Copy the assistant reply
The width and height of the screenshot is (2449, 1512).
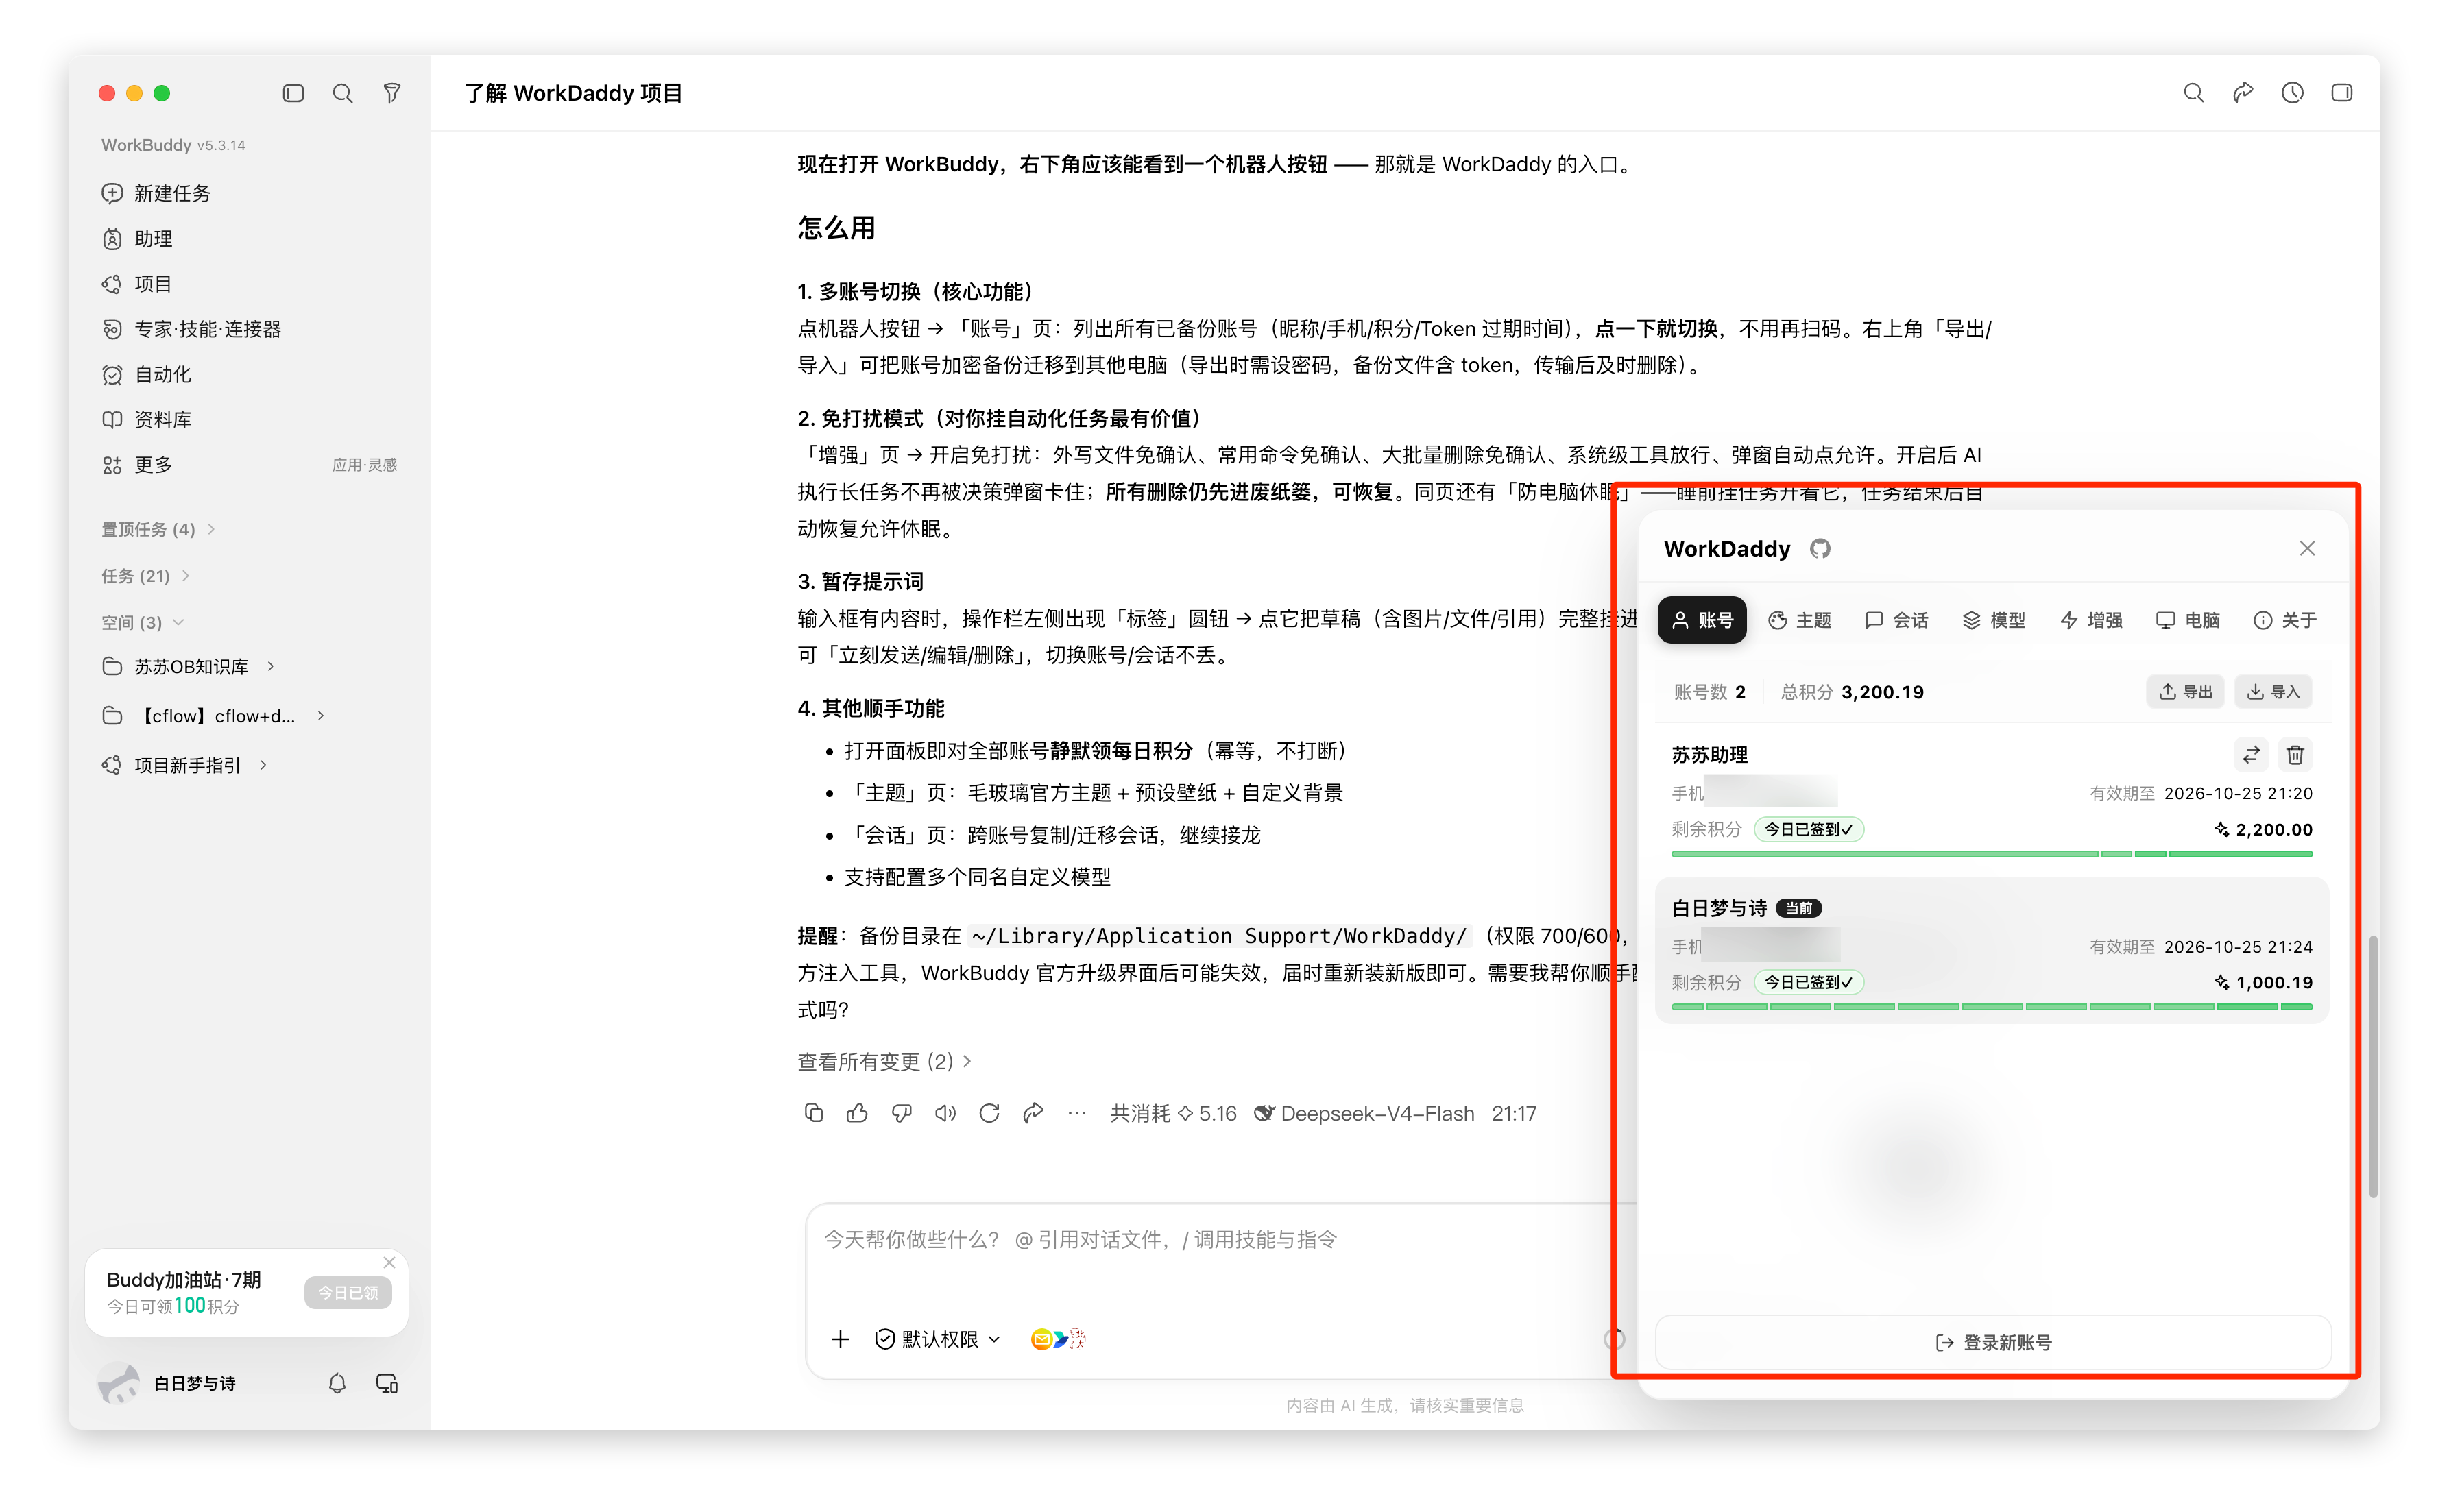pyautogui.click(x=813, y=1113)
